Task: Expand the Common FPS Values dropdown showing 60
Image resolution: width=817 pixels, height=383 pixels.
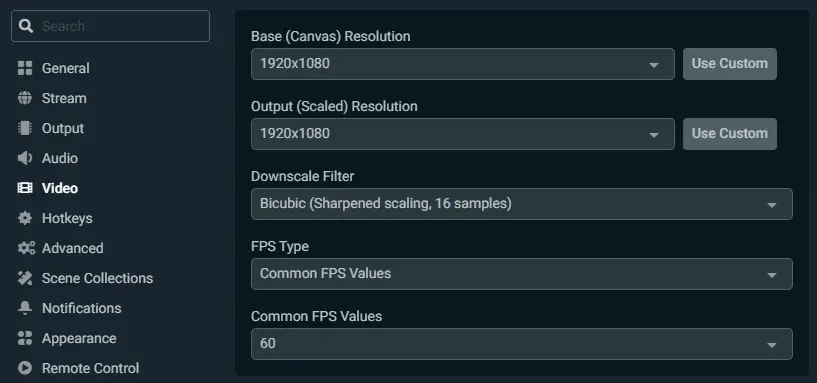Action: (522, 344)
